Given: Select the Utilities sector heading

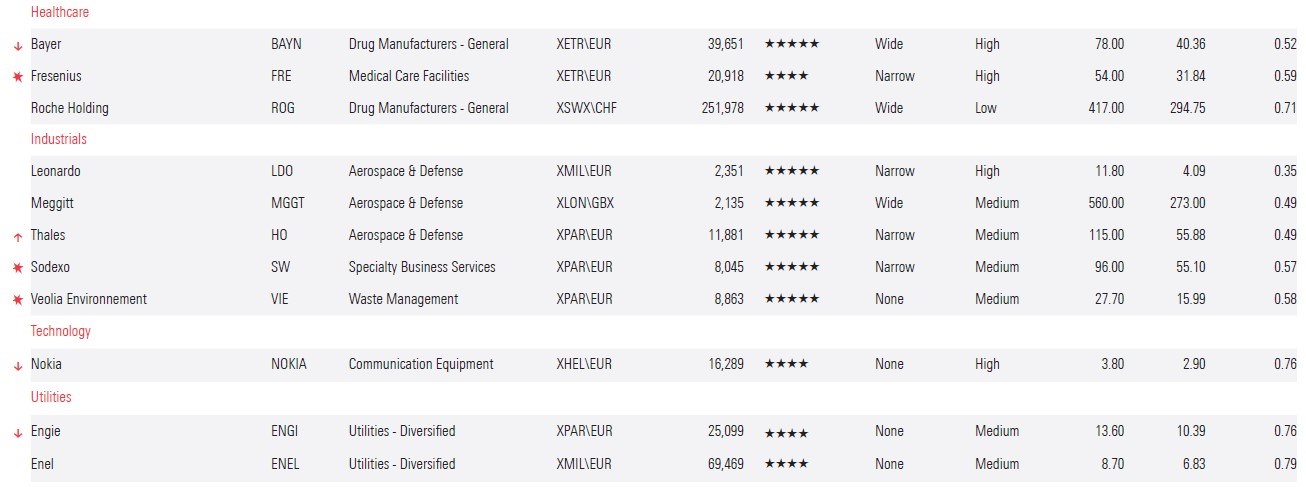Looking at the screenshot, I should [x=51, y=397].
